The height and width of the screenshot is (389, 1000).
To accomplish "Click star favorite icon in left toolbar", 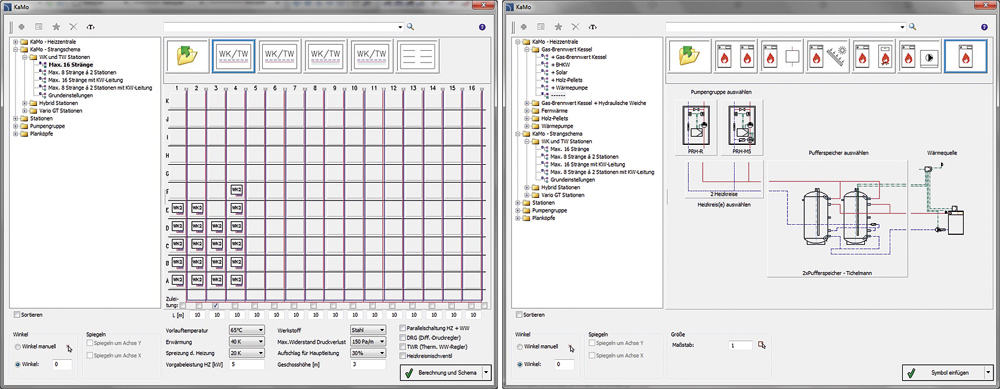I will tap(56, 27).
